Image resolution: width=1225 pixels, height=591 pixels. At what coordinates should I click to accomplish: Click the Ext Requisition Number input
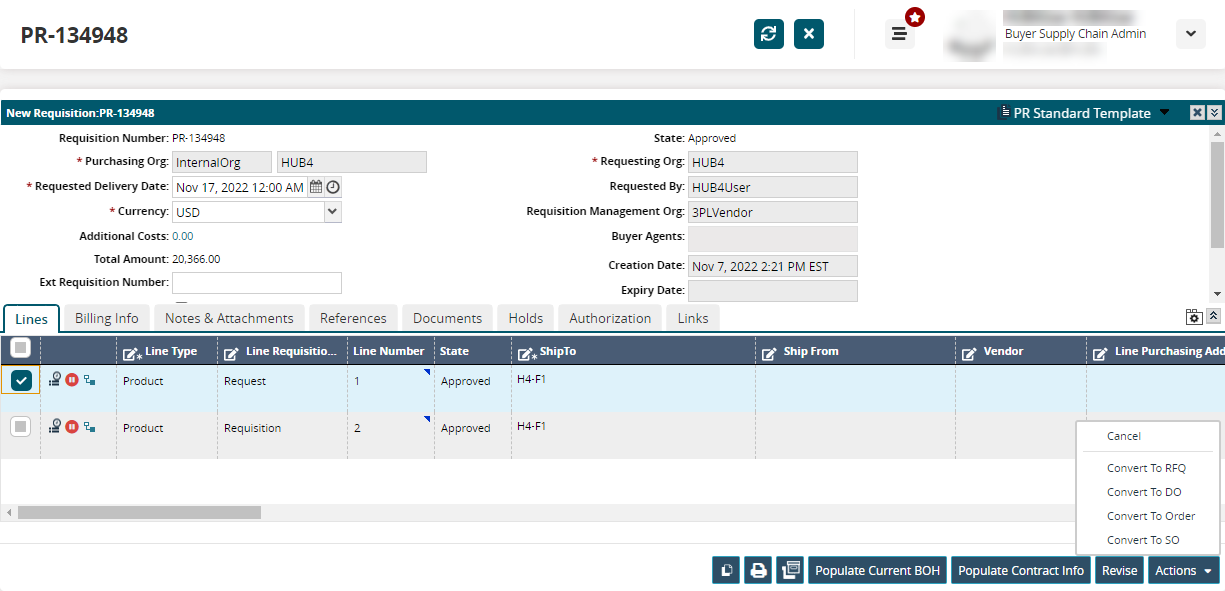pos(257,283)
